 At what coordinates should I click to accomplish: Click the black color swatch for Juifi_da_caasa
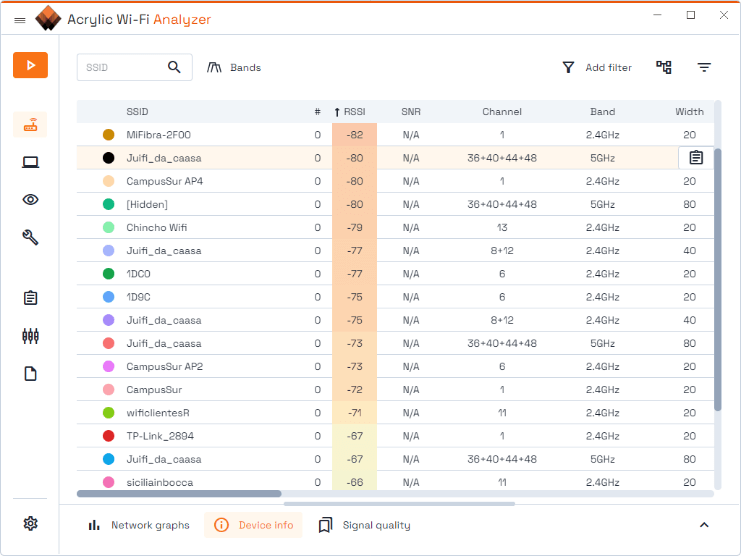pos(108,158)
